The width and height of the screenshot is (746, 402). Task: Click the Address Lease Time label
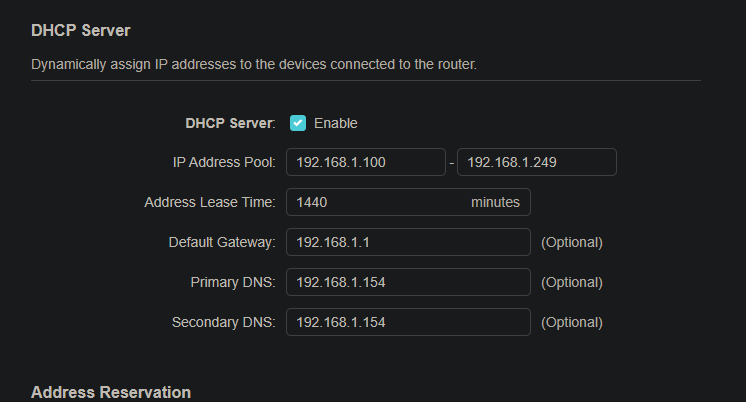[x=210, y=202]
